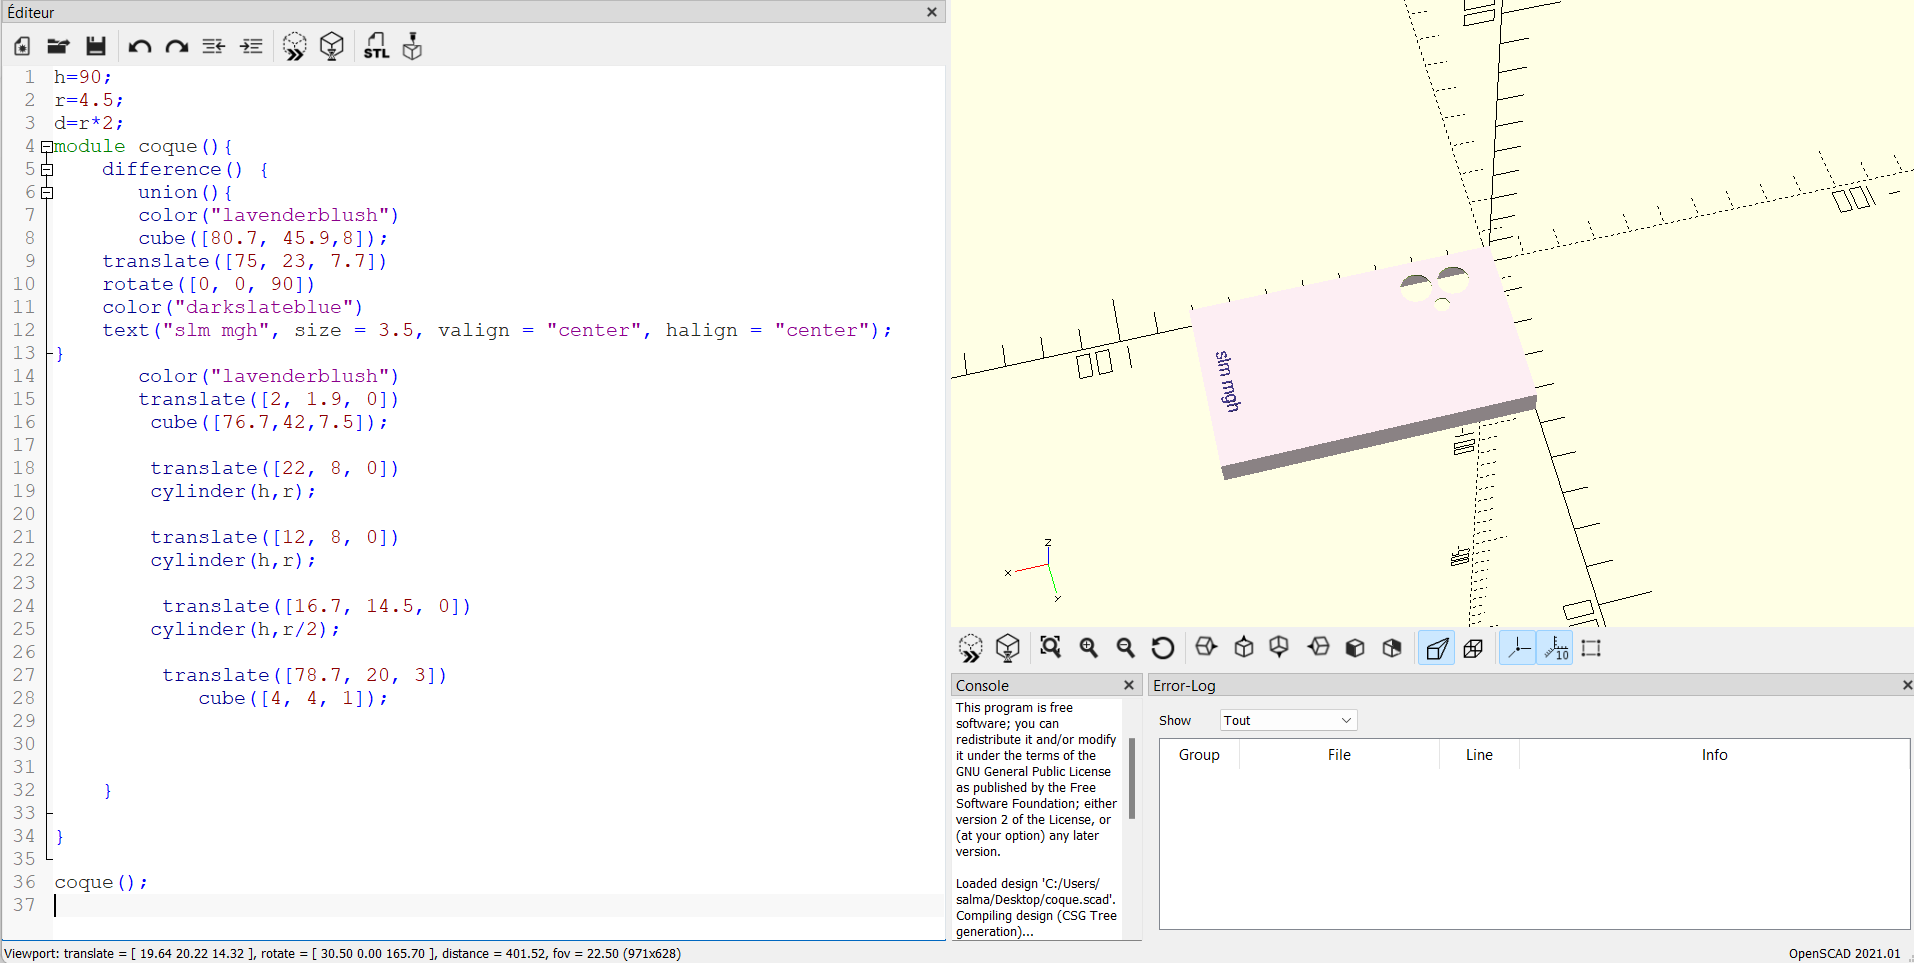The width and height of the screenshot is (1914, 963).
Task: Close the Éditeur panel
Action: 932,12
